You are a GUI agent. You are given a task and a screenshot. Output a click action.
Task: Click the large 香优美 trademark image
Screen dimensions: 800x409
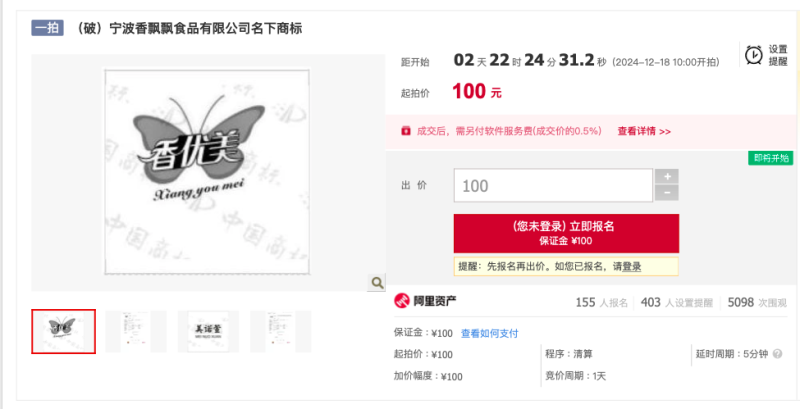click(207, 172)
